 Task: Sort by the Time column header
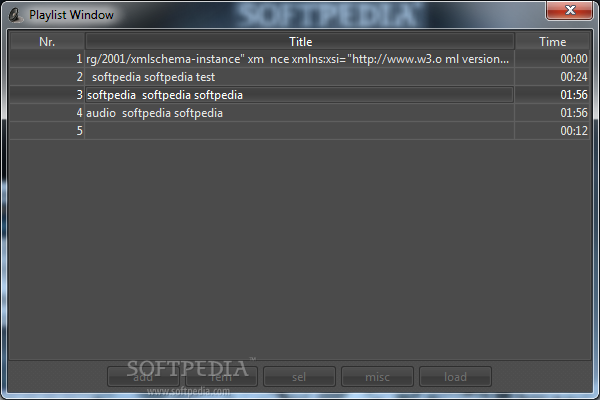click(552, 41)
